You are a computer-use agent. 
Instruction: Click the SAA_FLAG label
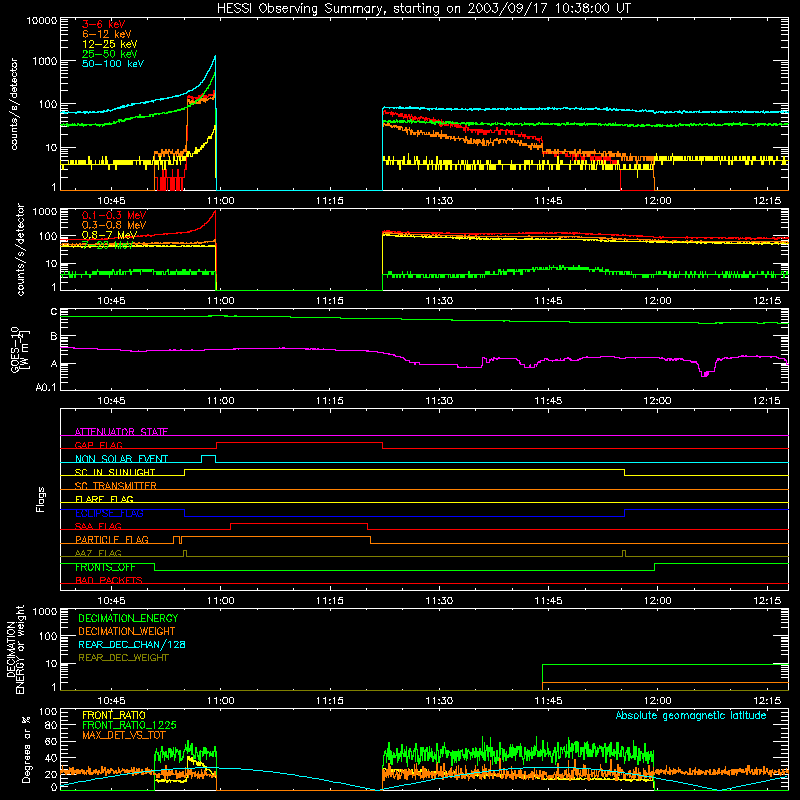(98, 526)
